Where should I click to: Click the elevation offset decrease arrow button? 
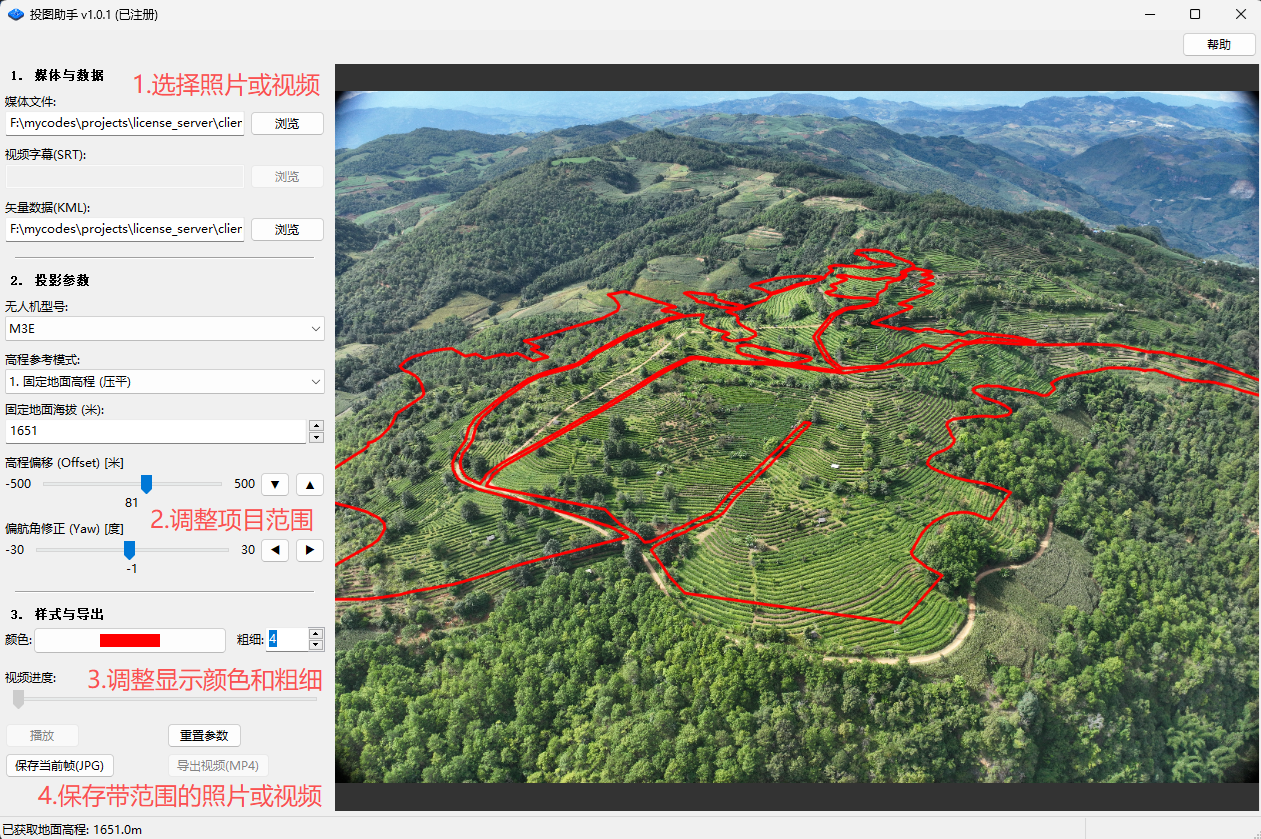[275, 484]
